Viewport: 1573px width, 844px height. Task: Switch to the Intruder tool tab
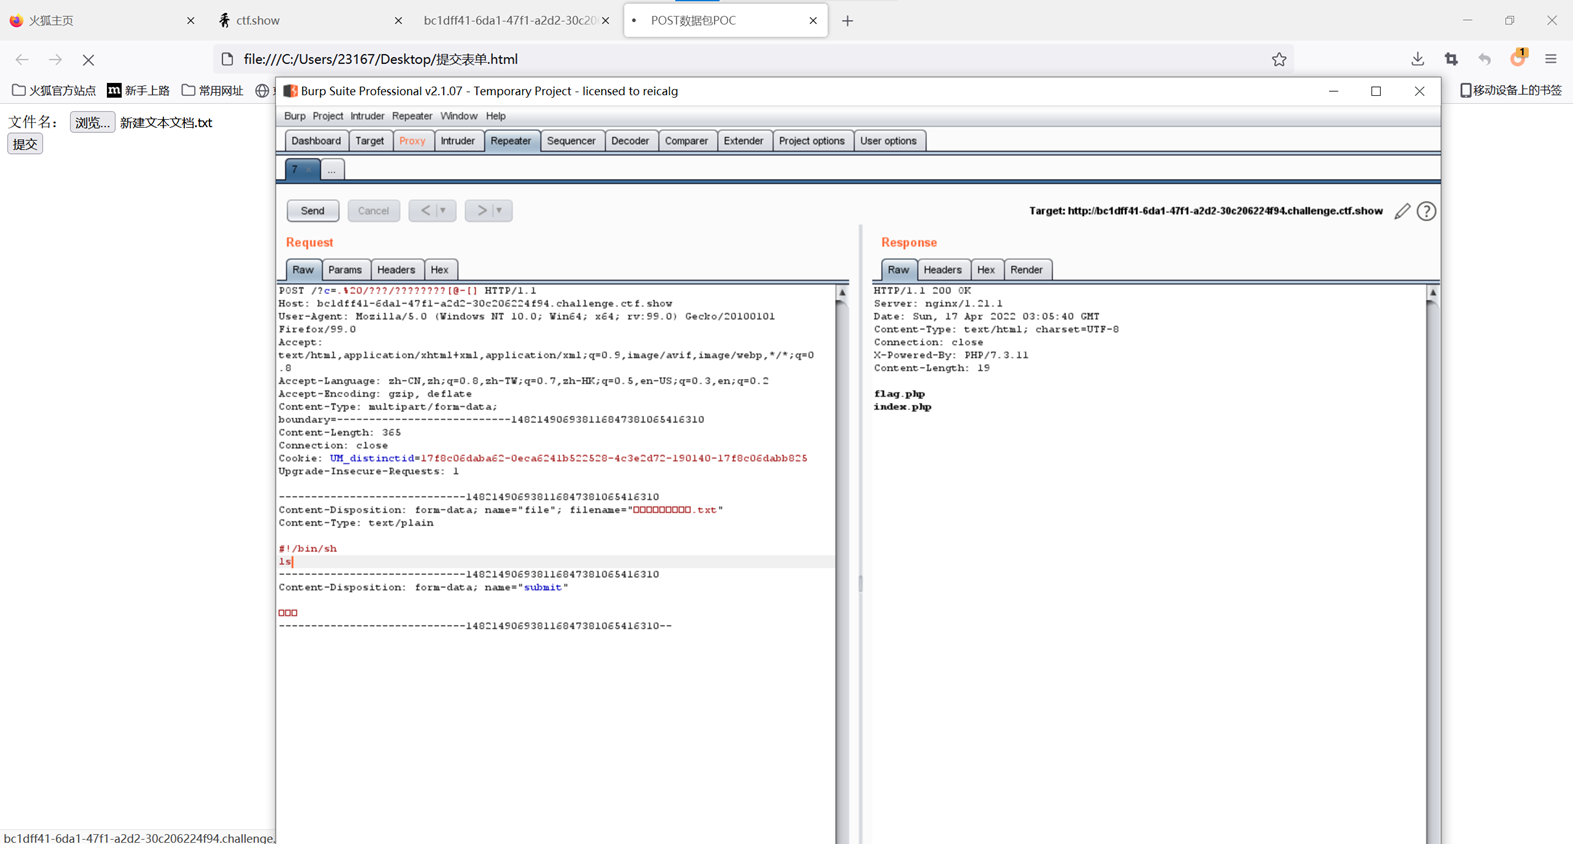(458, 141)
